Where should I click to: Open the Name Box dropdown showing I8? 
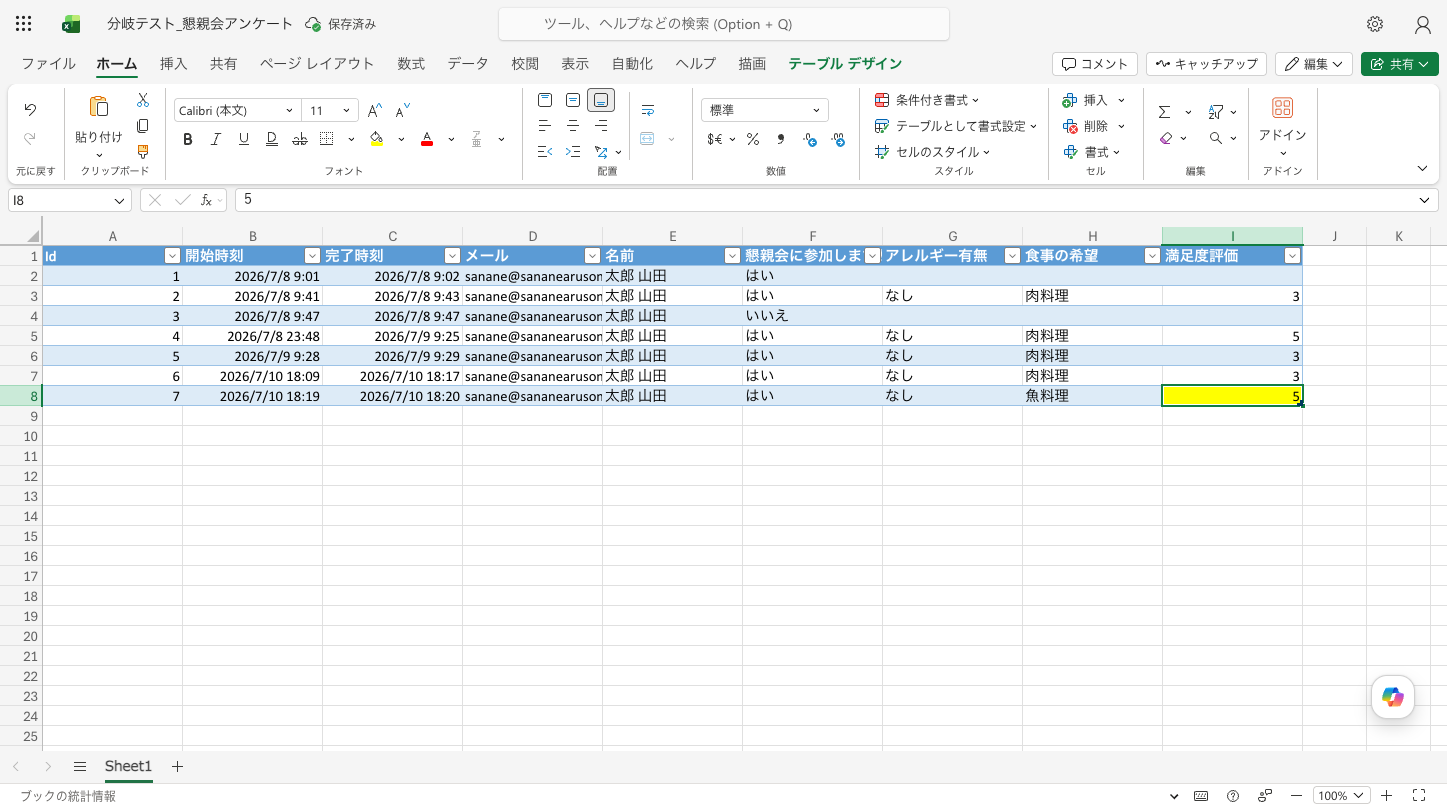pos(120,200)
